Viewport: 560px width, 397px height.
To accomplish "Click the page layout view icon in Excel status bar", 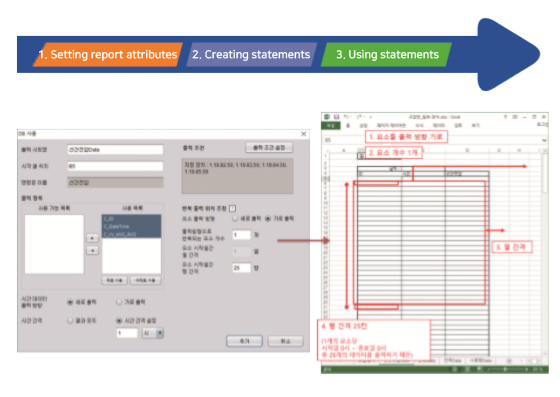I will (x=467, y=370).
